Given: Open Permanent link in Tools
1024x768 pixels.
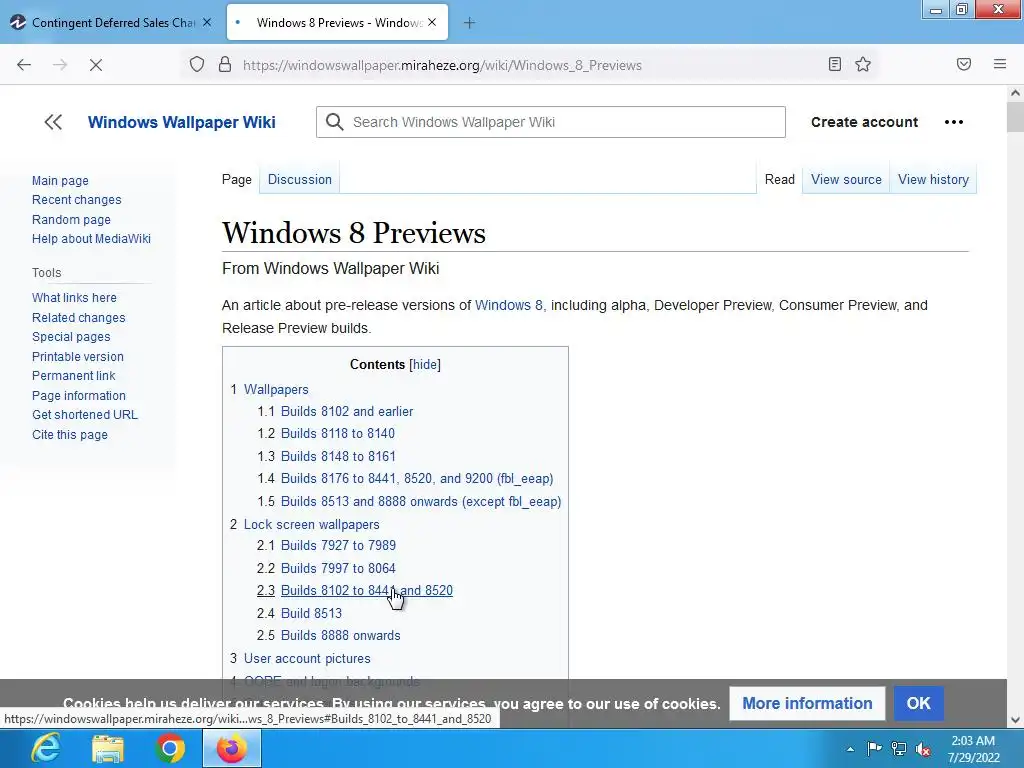Looking at the screenshot, I should coord(73,376).
